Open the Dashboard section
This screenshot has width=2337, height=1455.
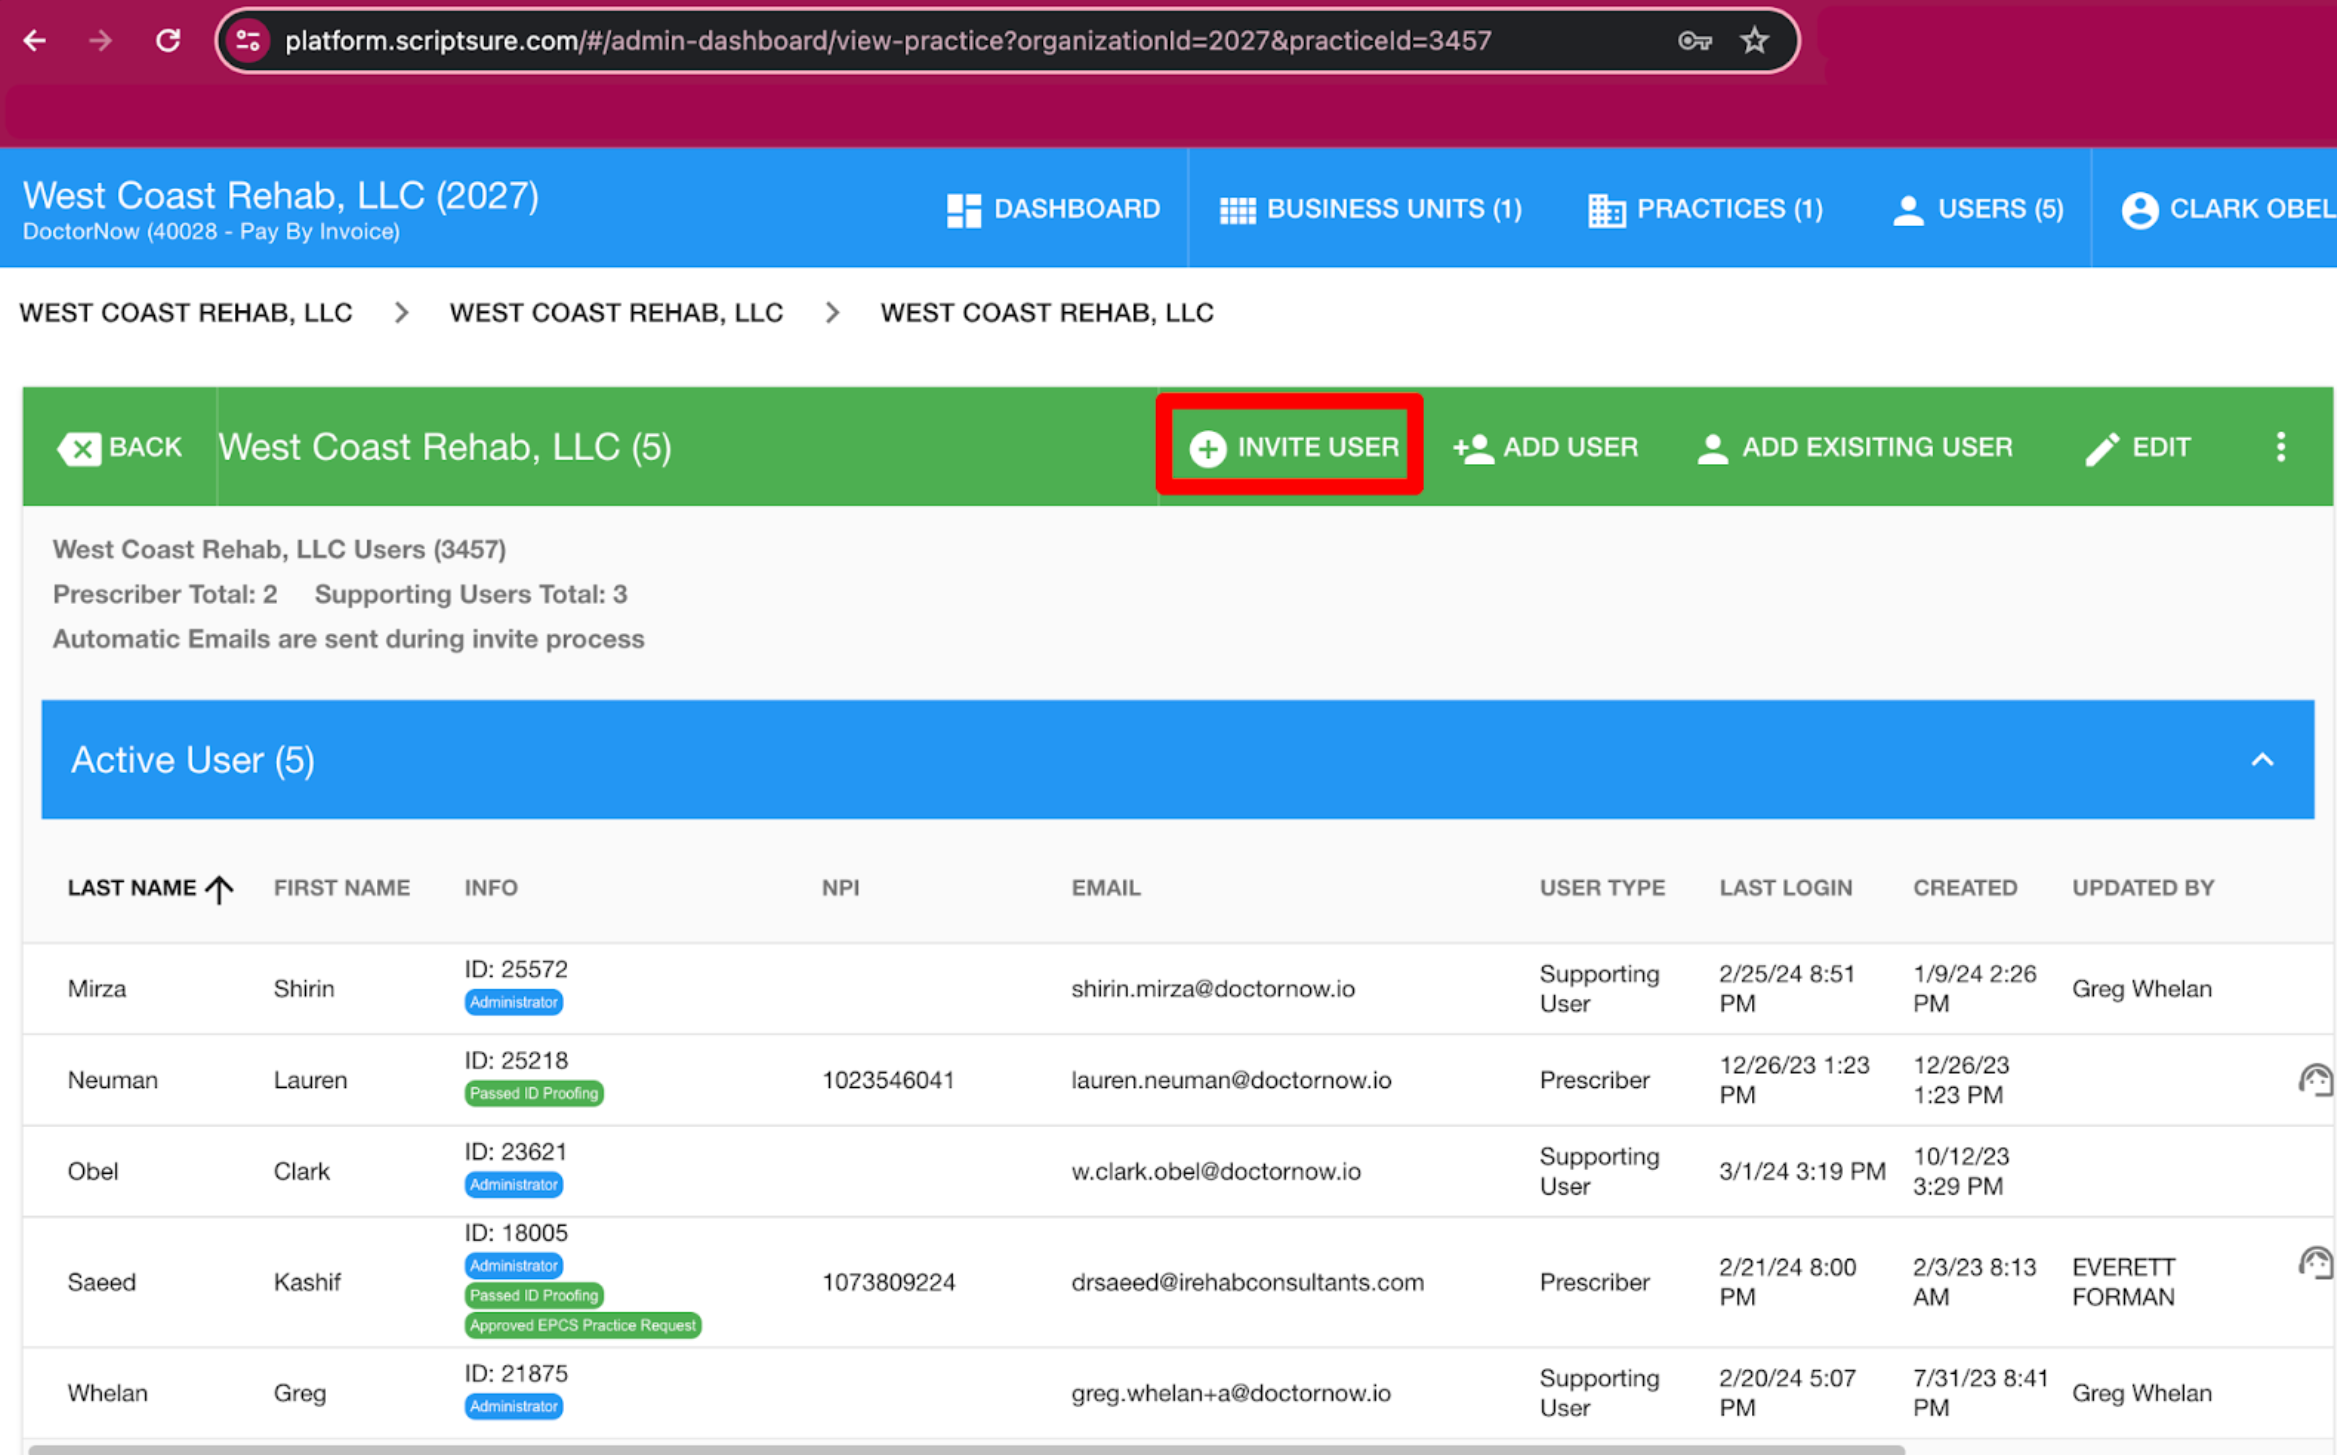tap(1054, 208)
